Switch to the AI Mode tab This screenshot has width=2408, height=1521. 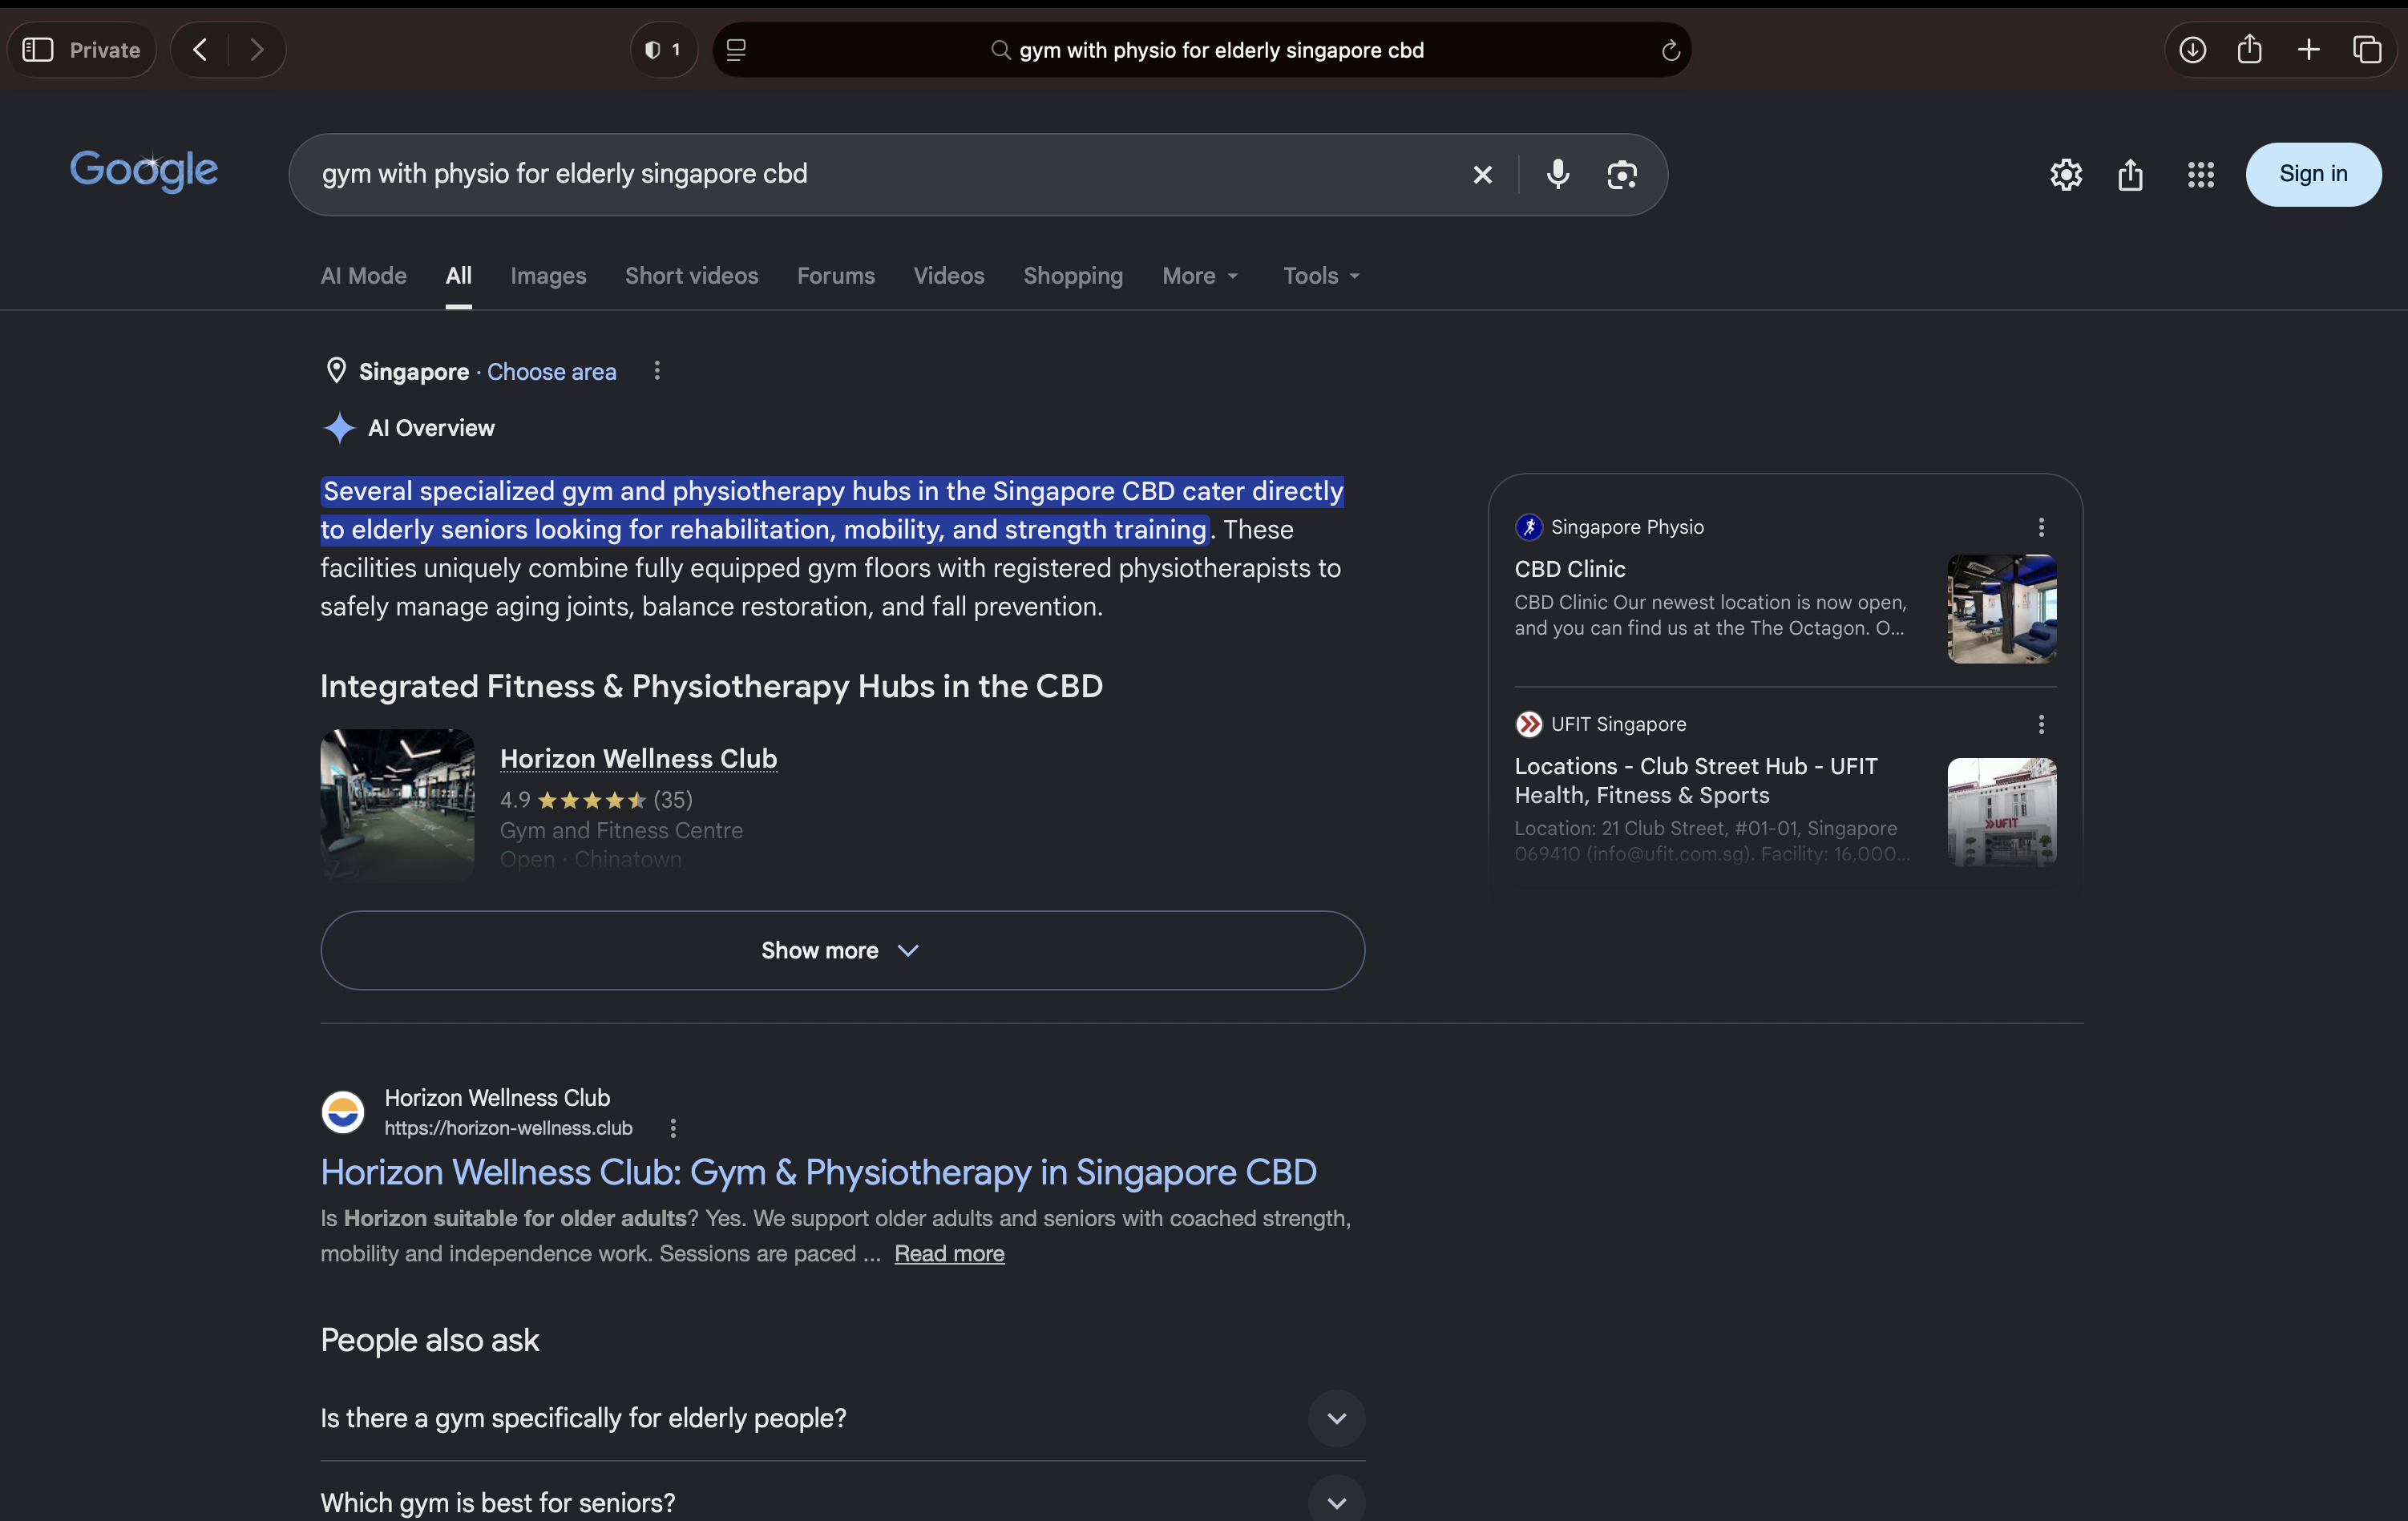[x=363, y=276]
